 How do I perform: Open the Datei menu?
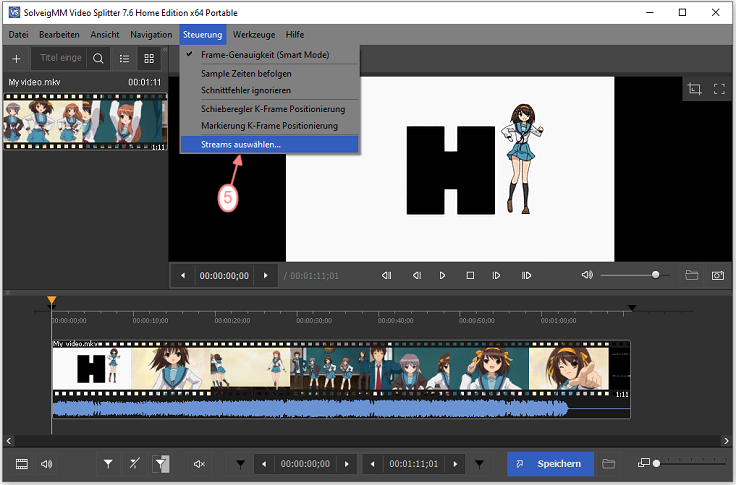[18, 35]
